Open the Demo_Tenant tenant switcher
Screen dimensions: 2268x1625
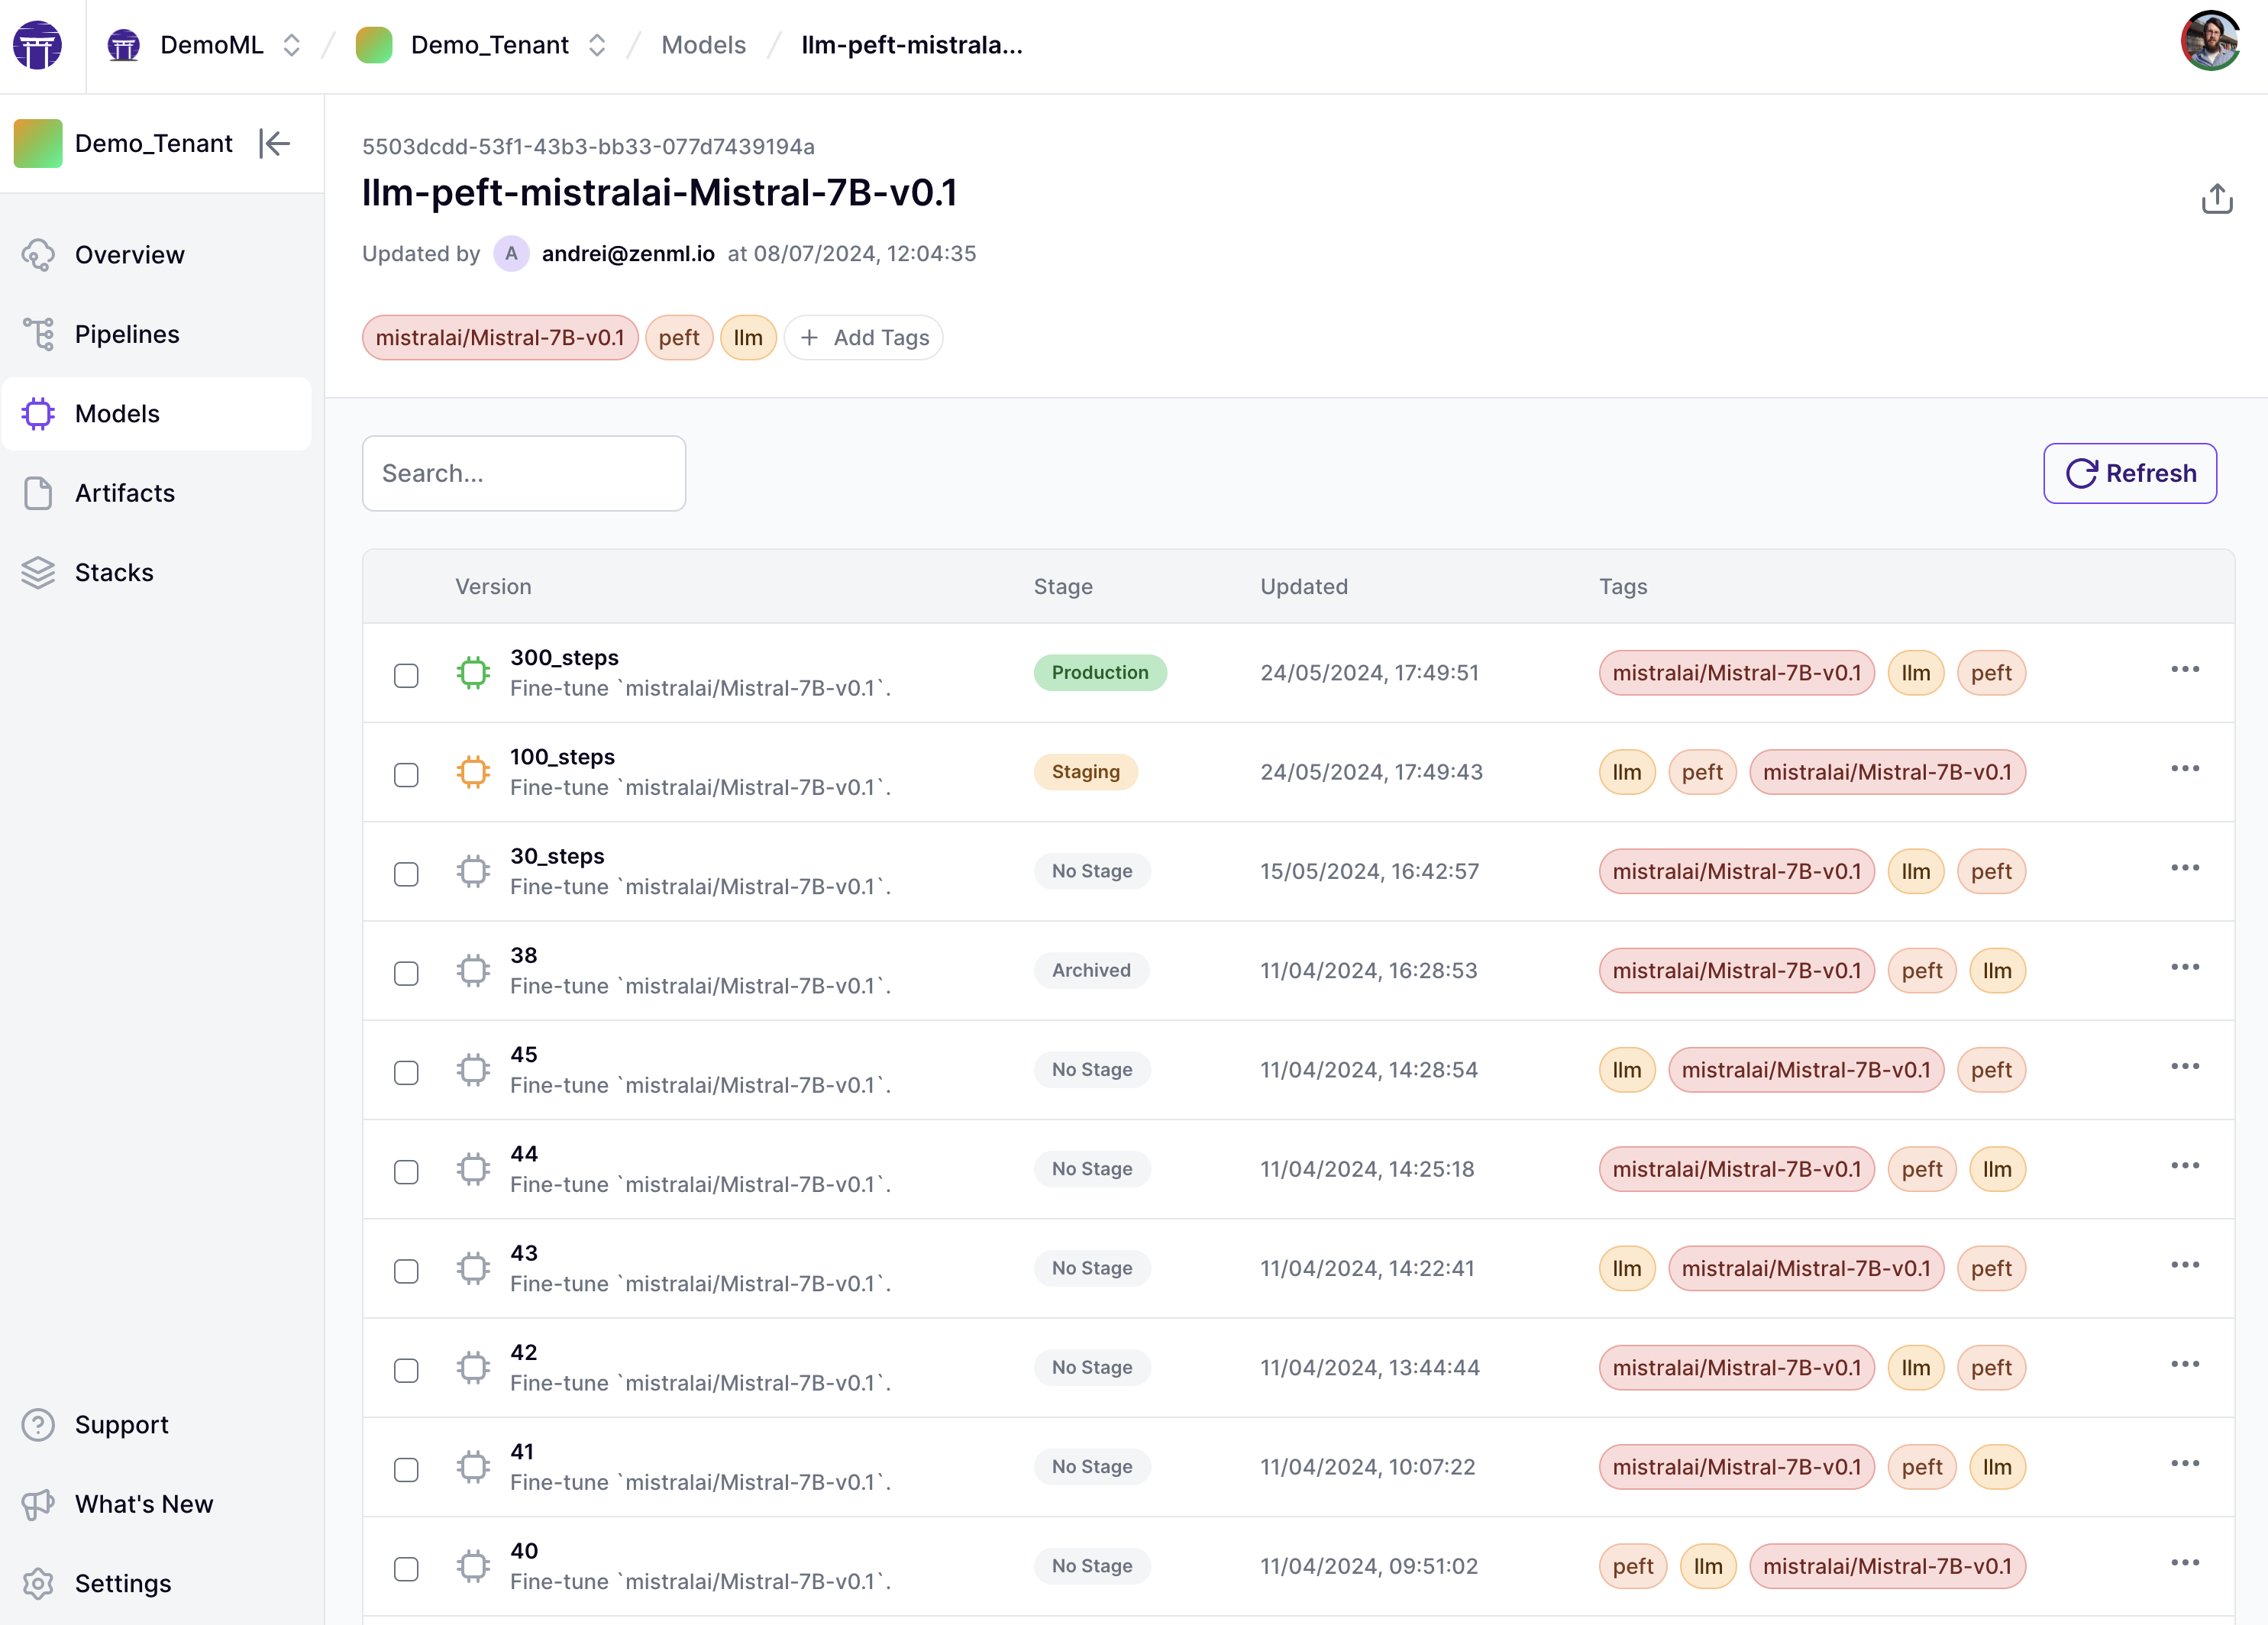597,45
